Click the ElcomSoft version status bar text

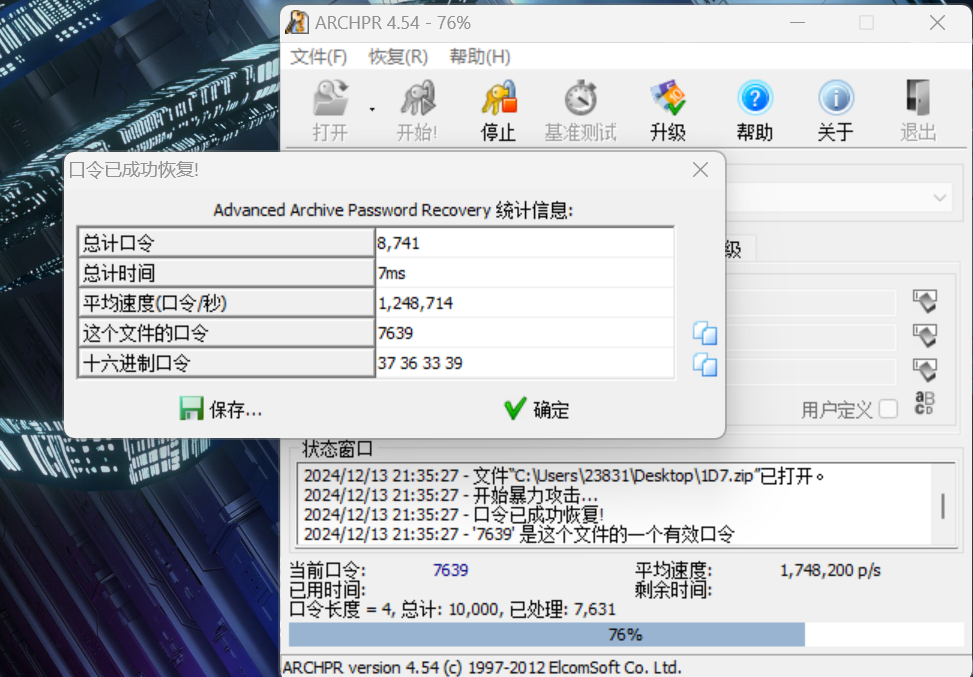tap(482, 667)
